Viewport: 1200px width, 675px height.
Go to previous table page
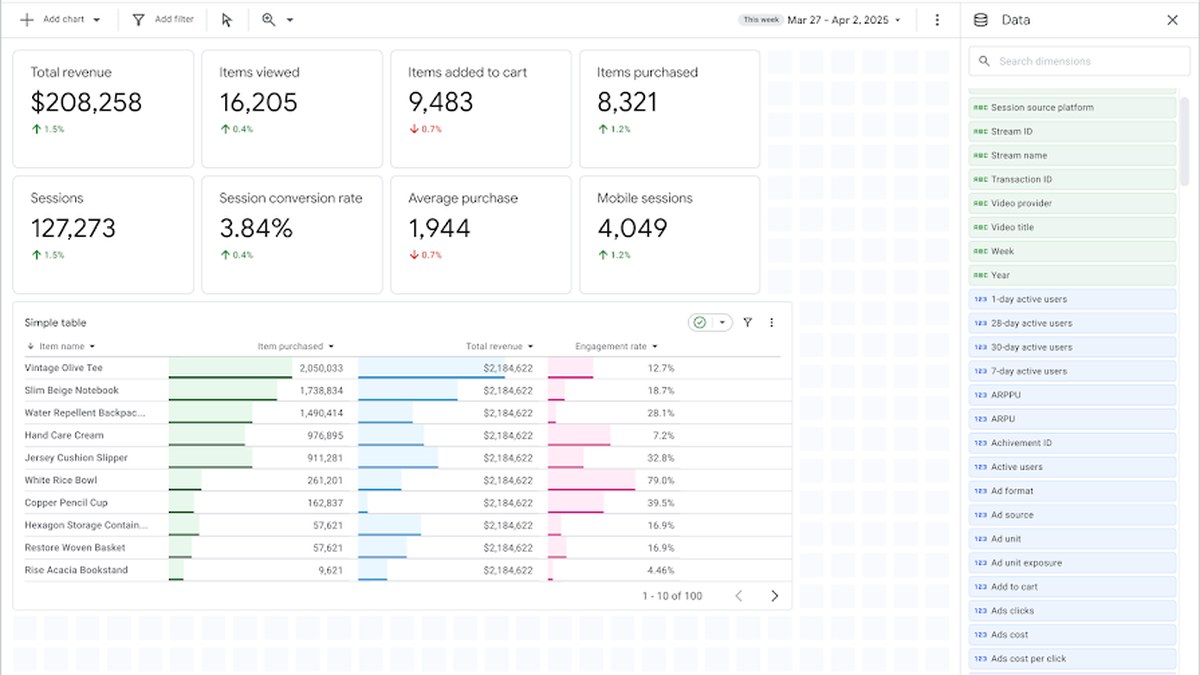click(739, 596)
